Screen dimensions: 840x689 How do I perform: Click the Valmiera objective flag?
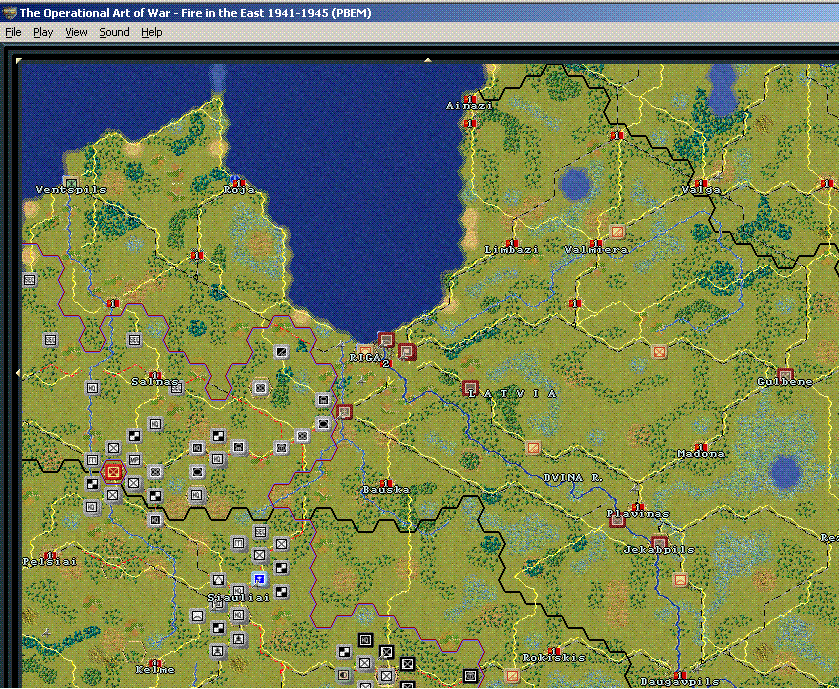coord(596,243)
